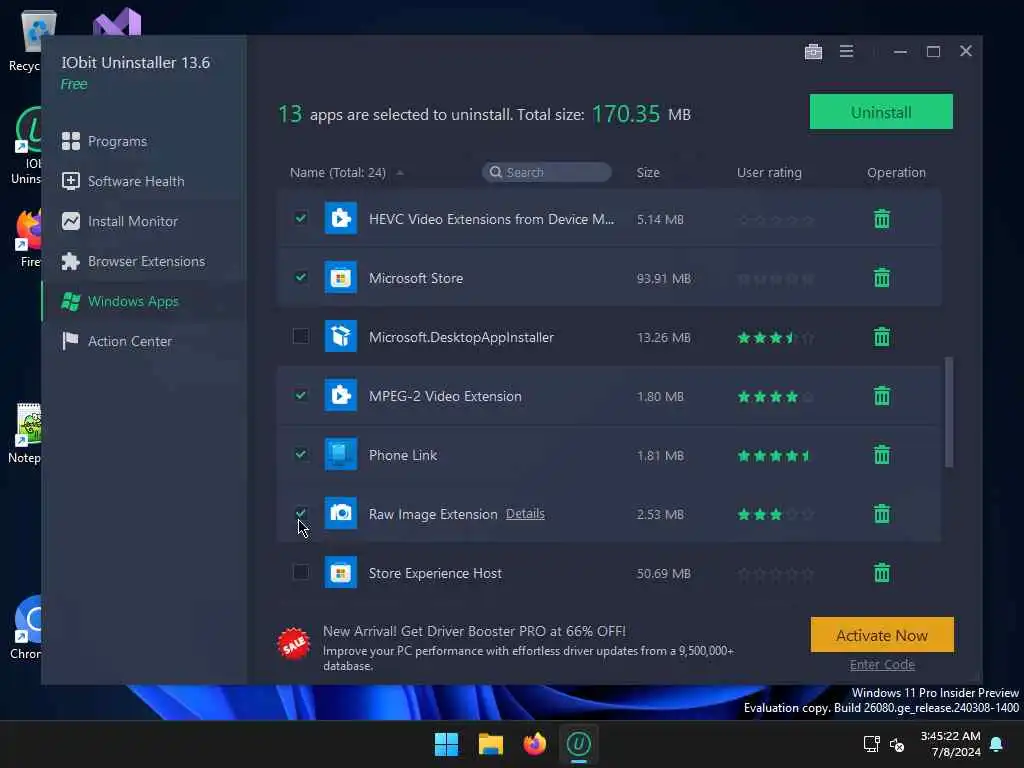Click the Activate Now button
The height and width of the screenshot is (768, 1024).
coord(882,635)
